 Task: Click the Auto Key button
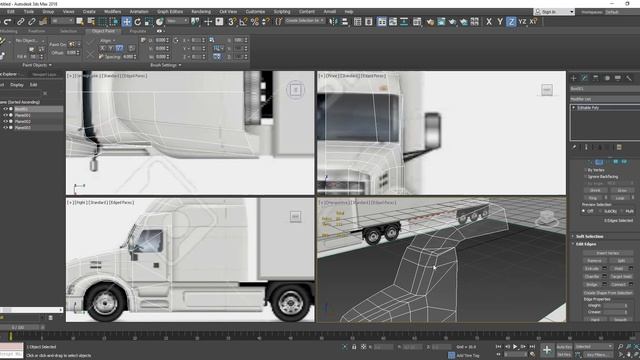pos(564,347)
